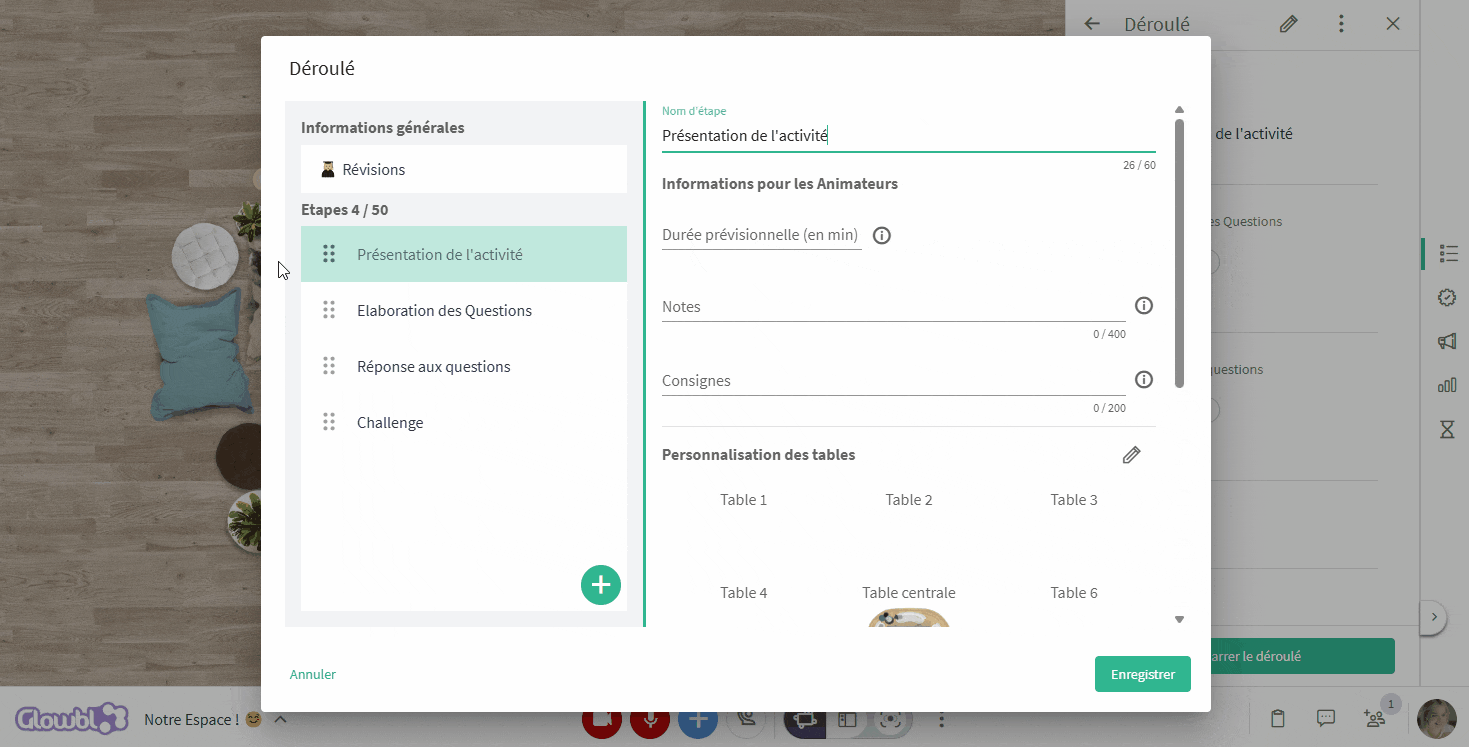Click the drag handle beside Réponse aux questions

329,366
